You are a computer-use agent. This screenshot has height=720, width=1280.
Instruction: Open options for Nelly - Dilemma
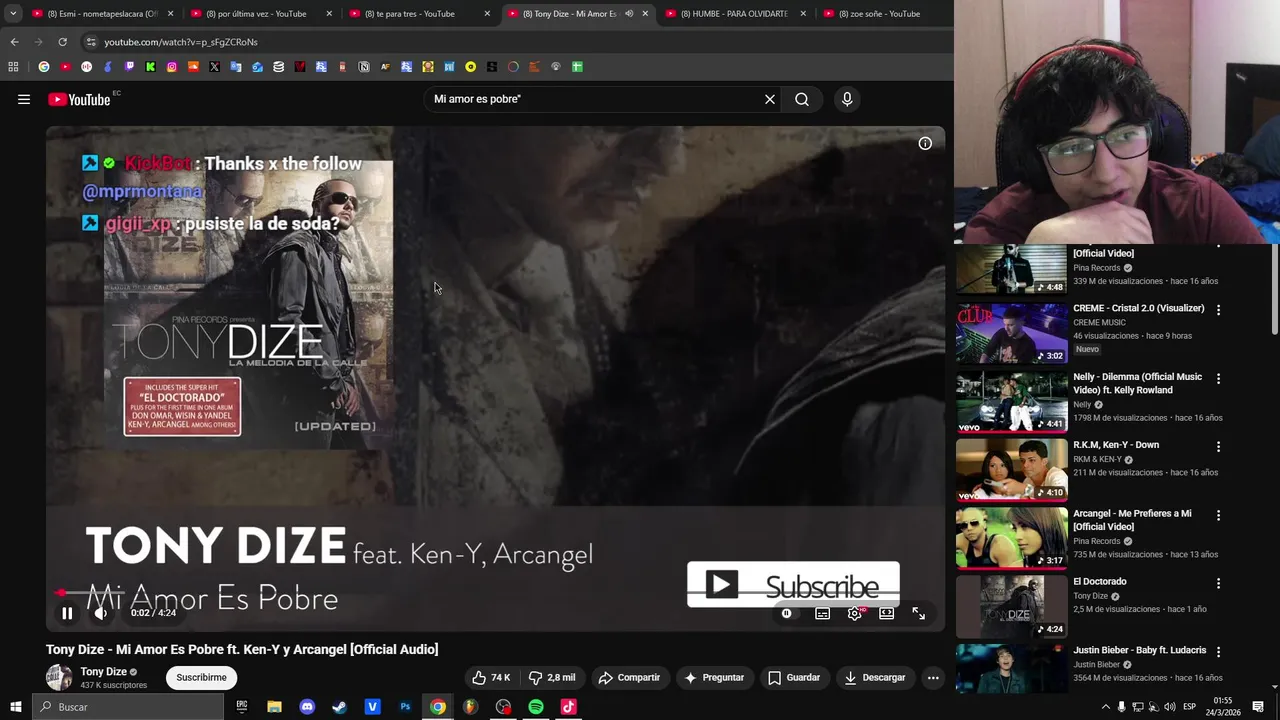click(x=1218, y=379)
